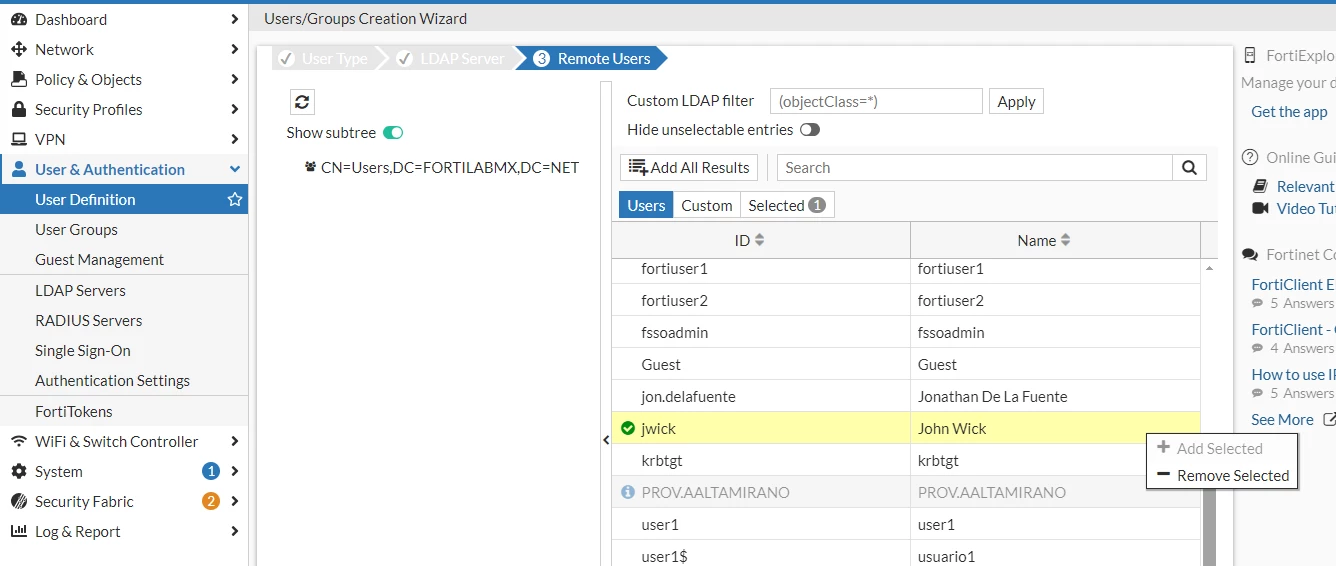Click the Security Fabric icon
The height and width of the screenshot is (566, 1336).
pyautogui.click(x=18, y=501)
